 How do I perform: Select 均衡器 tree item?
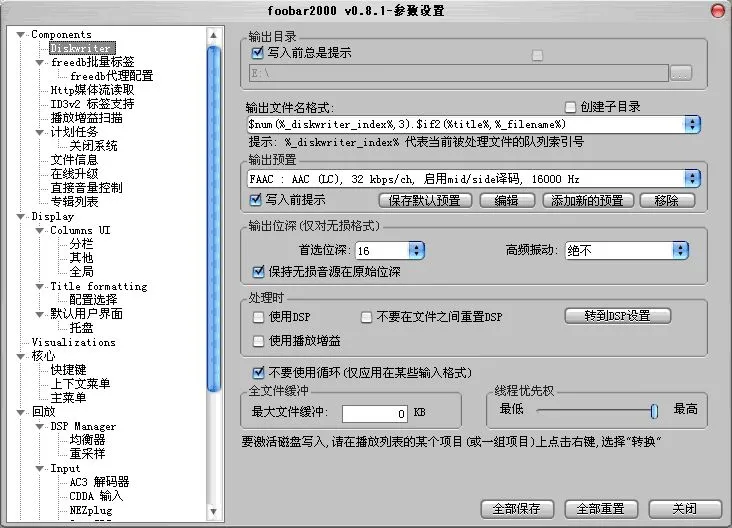[87, 440]
